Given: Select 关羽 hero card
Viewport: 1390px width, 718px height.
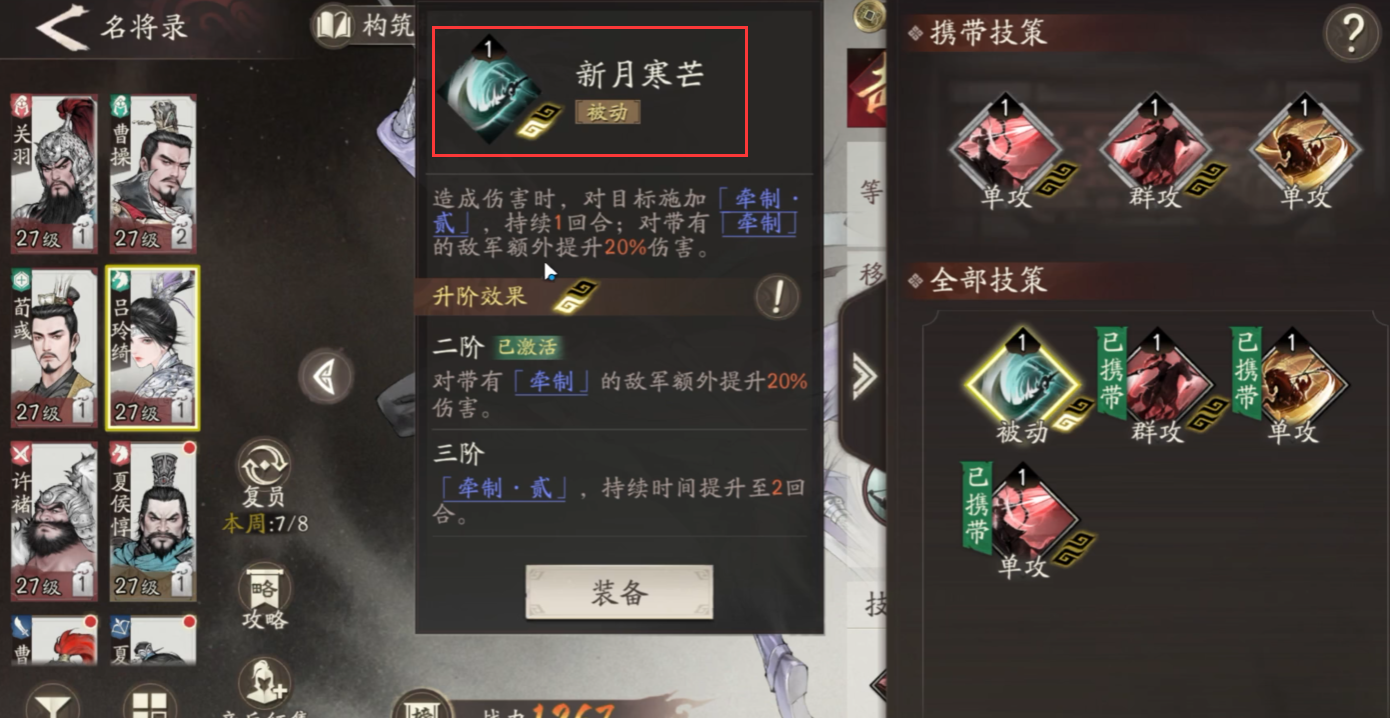Looking at the screenshot, I should (x=54, y=174).
